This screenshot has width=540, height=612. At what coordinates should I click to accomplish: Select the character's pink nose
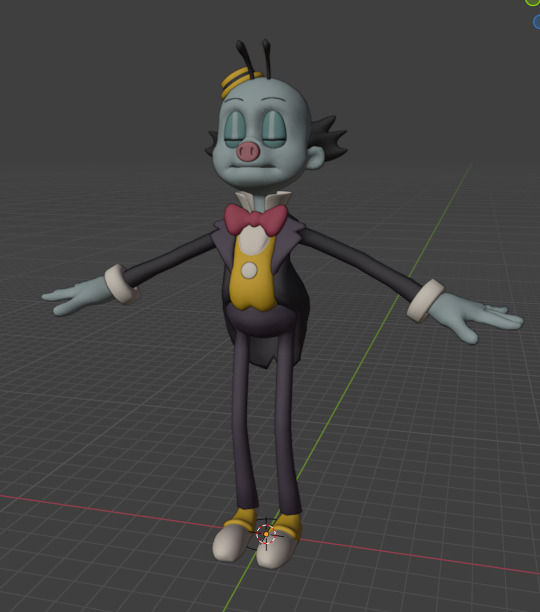248,152
